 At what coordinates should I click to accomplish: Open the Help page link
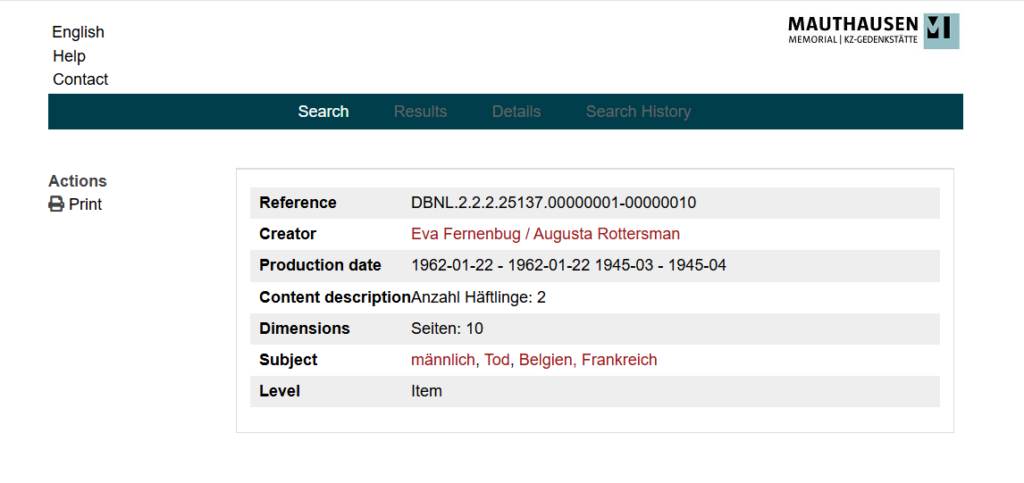(x=69, y=56)
